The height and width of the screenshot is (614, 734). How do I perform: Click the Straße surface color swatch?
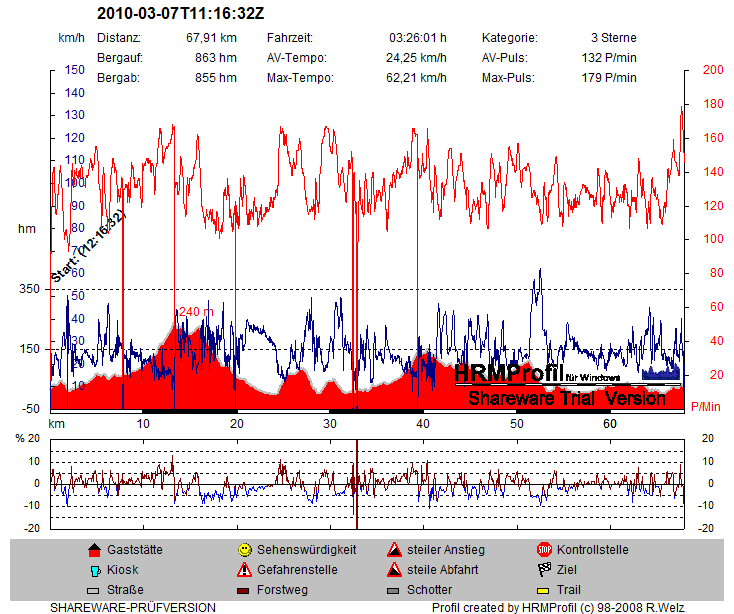tap(94, 590)
